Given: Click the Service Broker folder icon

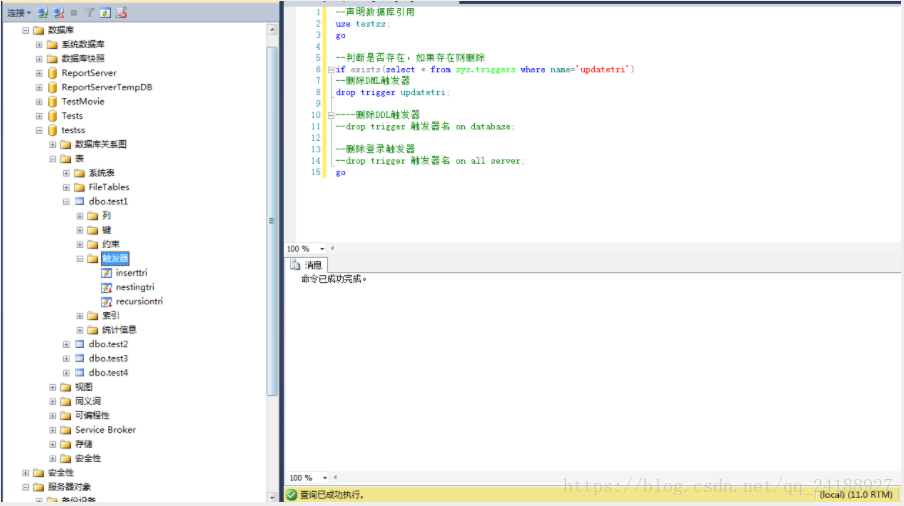Looking at the screenshot, I should click(66, 430).
